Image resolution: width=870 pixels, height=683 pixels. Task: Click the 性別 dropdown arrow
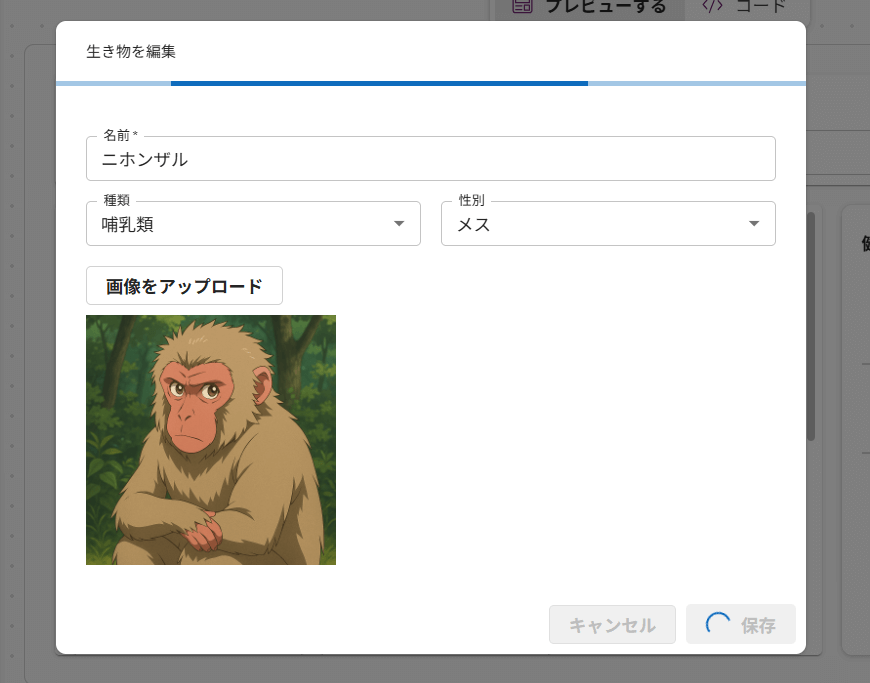coord(754,224)
